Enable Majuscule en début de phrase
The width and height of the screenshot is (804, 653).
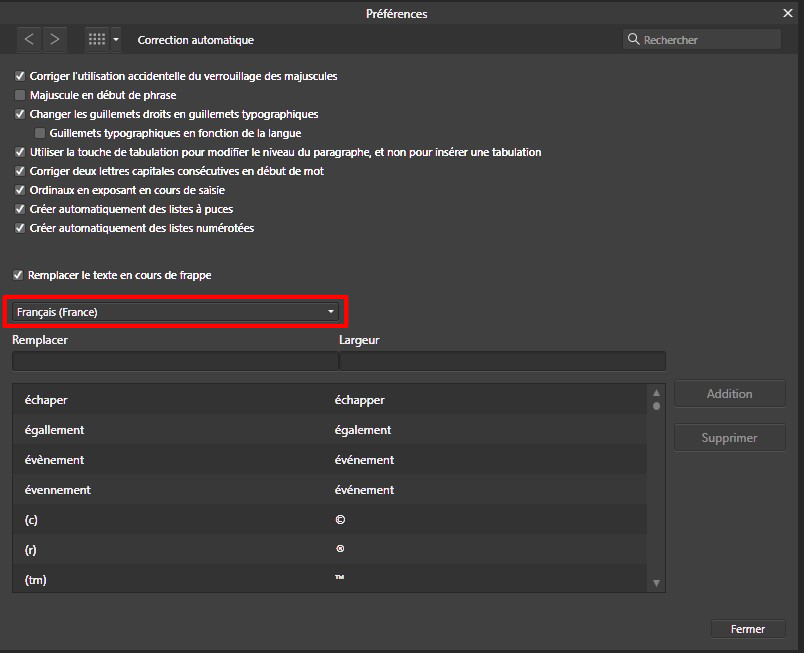click(20, 95)
